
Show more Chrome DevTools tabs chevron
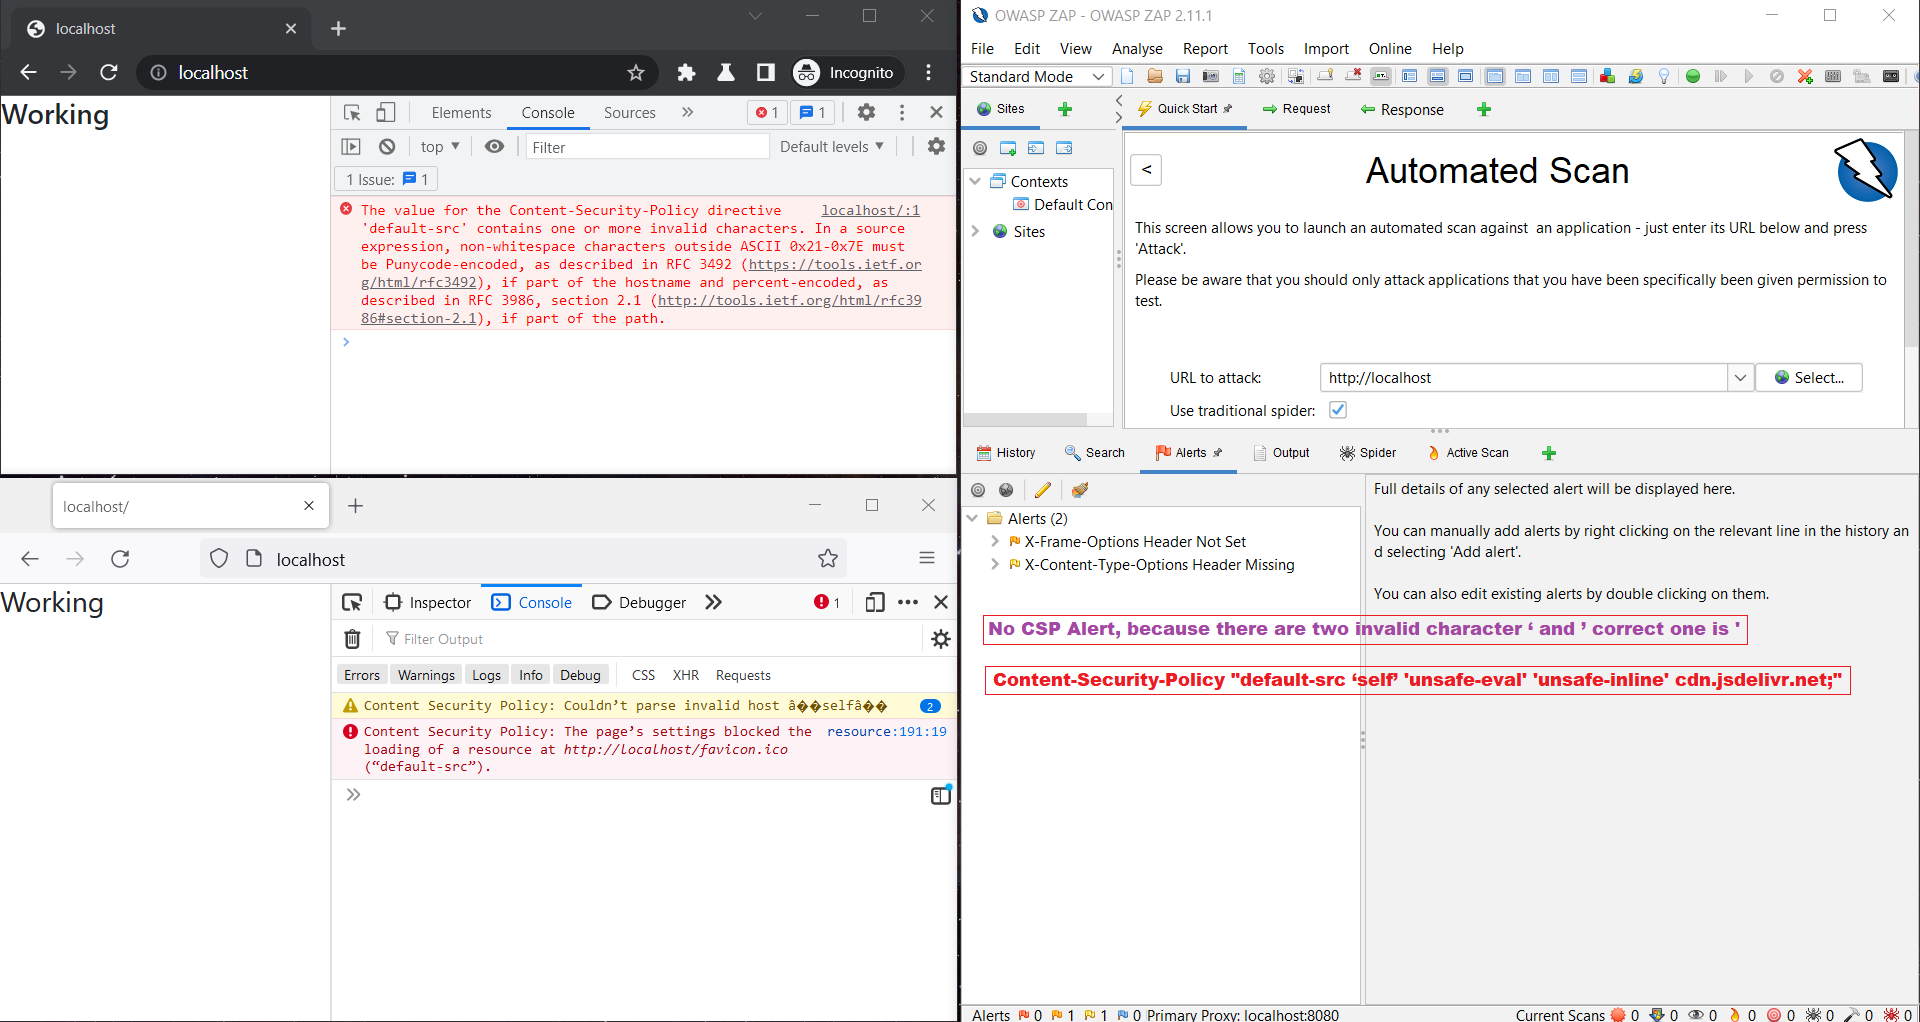(688, 112)
